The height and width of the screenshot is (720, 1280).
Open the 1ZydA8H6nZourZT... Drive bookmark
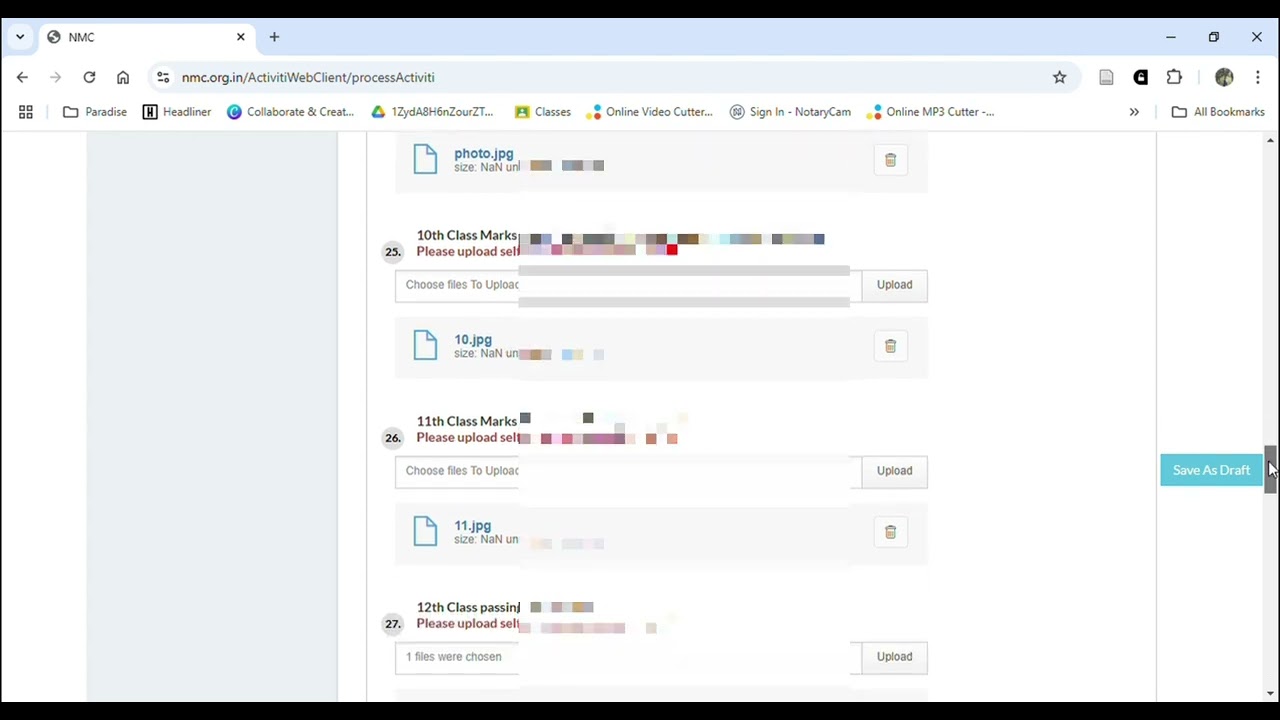(x=433, y=112)
